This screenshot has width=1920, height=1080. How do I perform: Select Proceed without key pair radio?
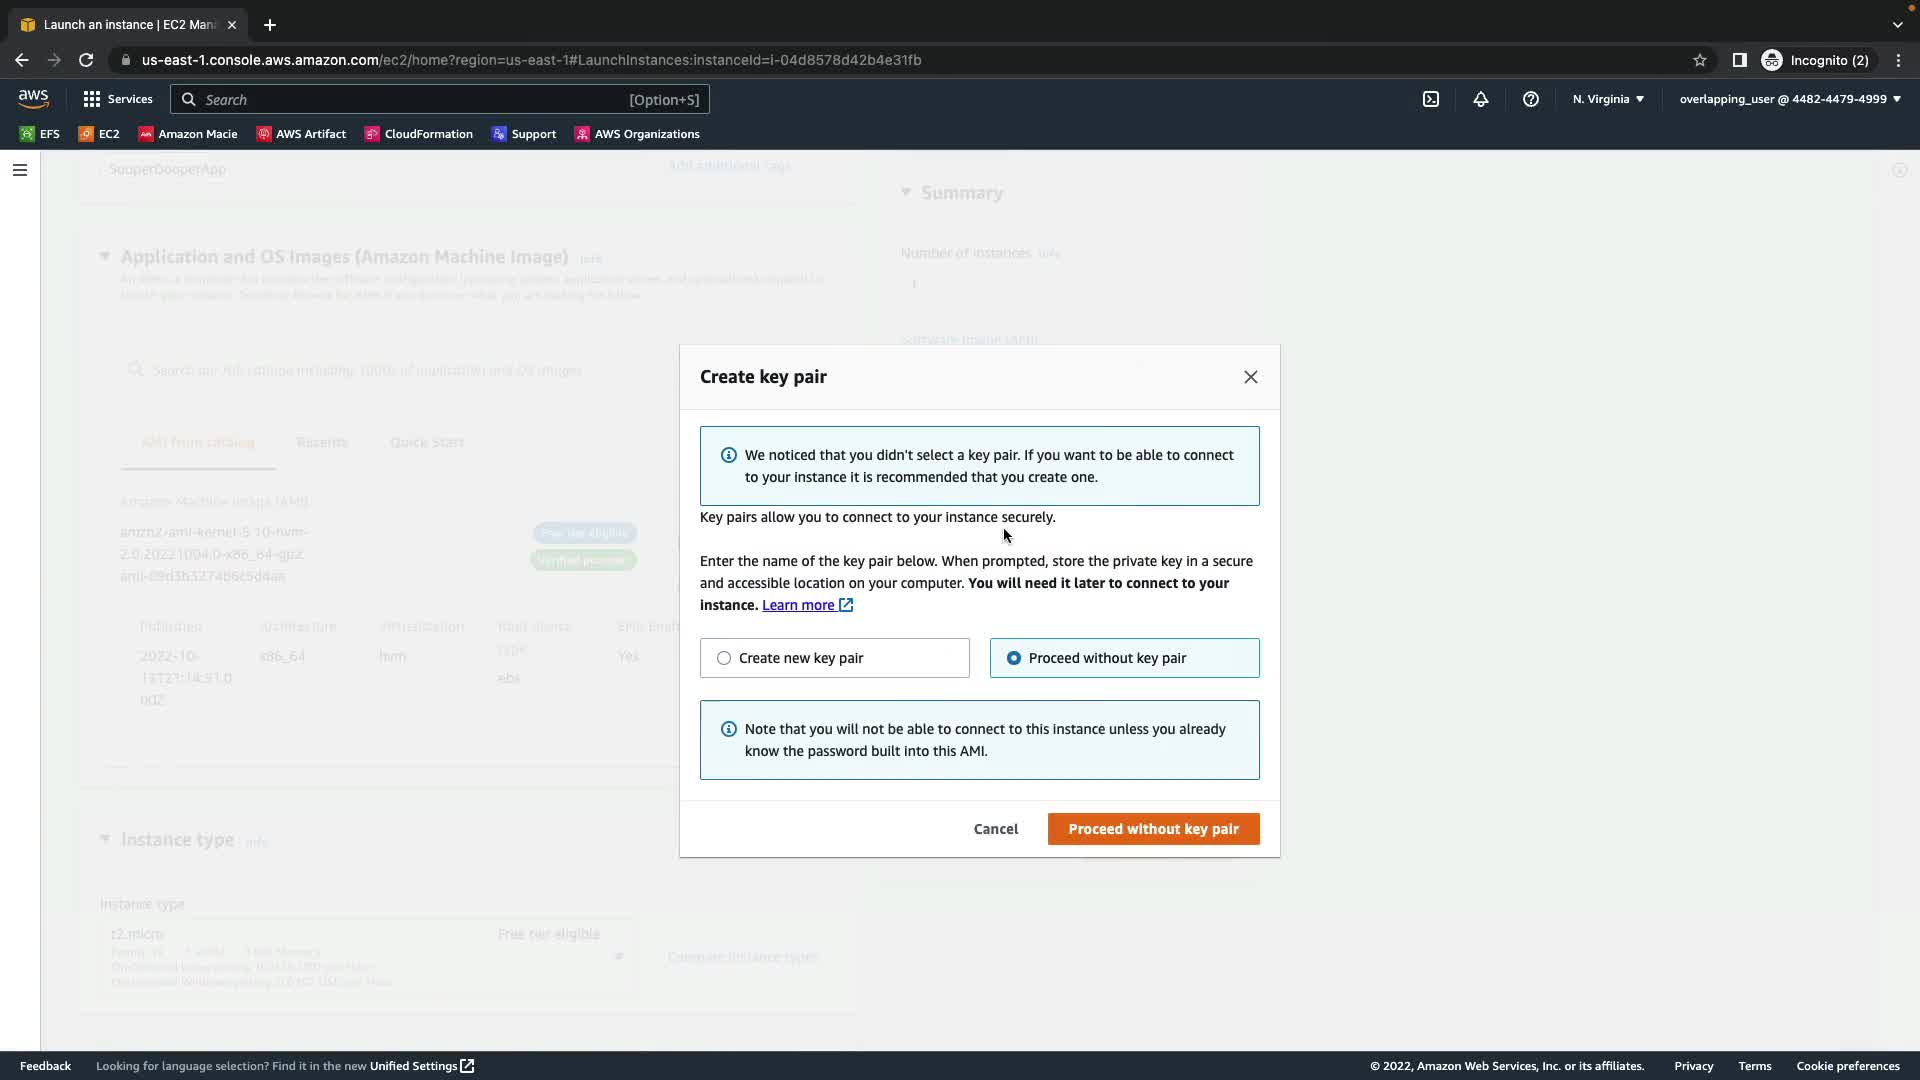(1014, 658)
